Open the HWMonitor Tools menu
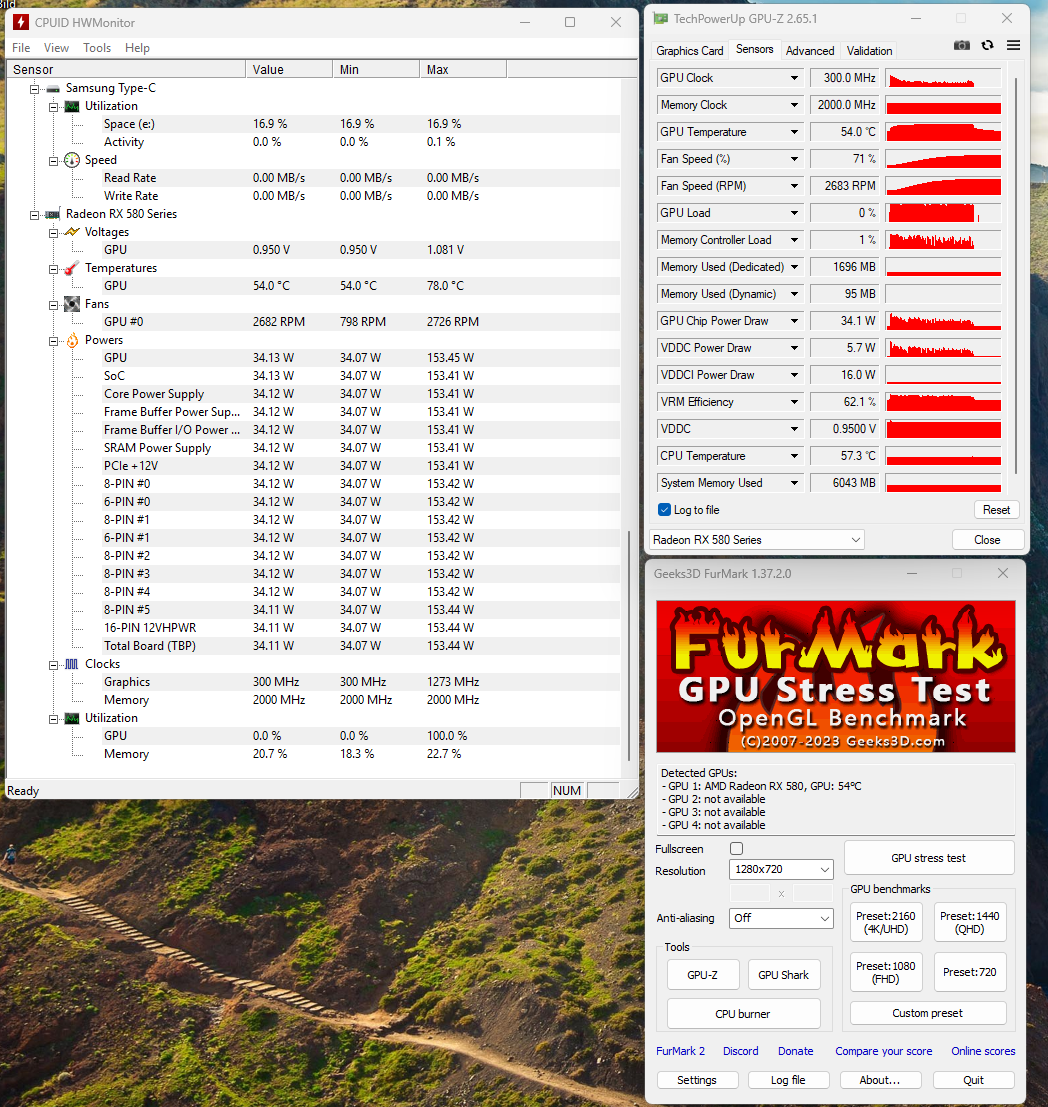Screen dimensions: 1048x1107 pos(97,48)
